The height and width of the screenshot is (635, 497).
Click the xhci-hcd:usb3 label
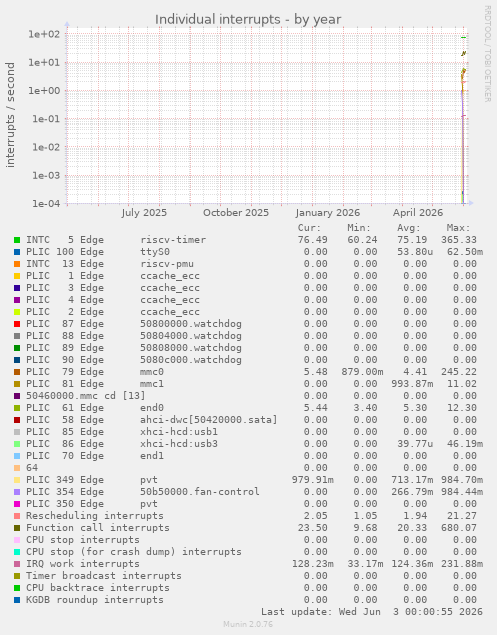[179, 444]
